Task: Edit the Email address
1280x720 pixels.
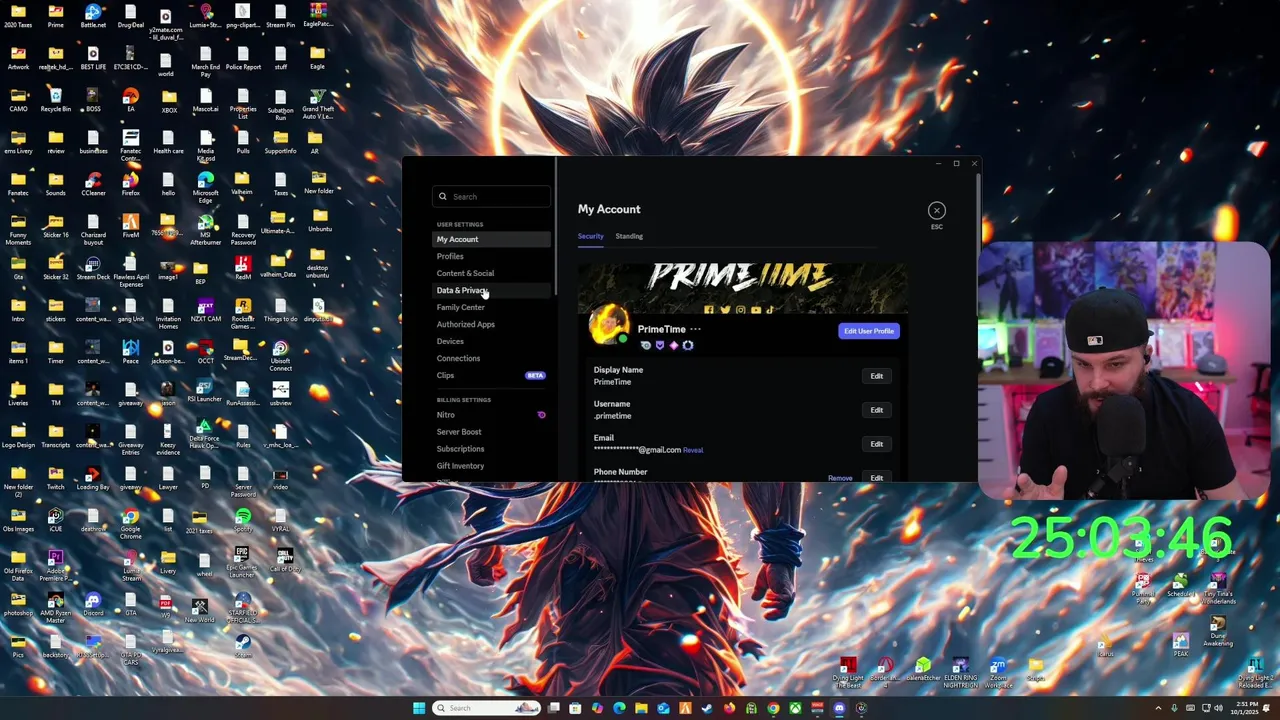Action: (x=876, y=444)
